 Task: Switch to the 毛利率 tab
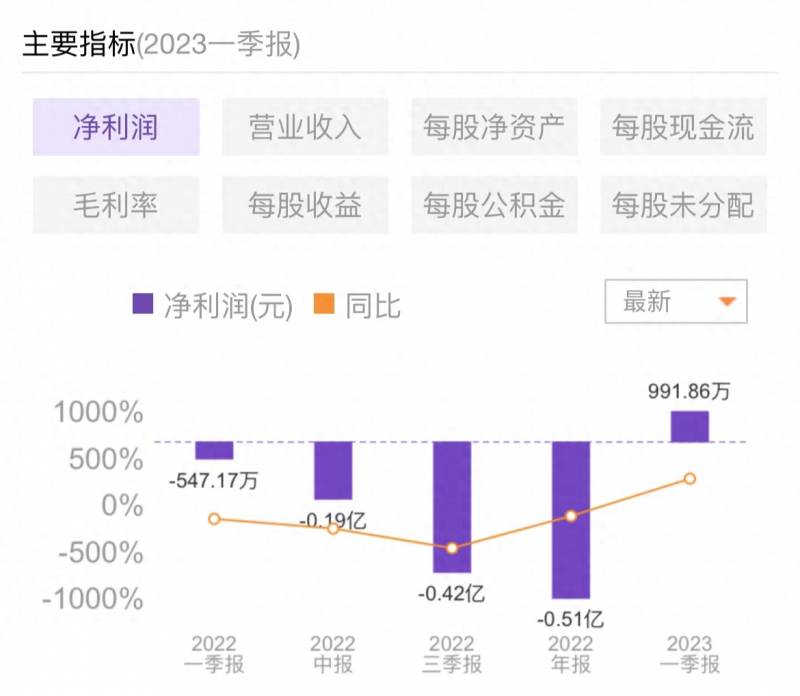(116, 205)
